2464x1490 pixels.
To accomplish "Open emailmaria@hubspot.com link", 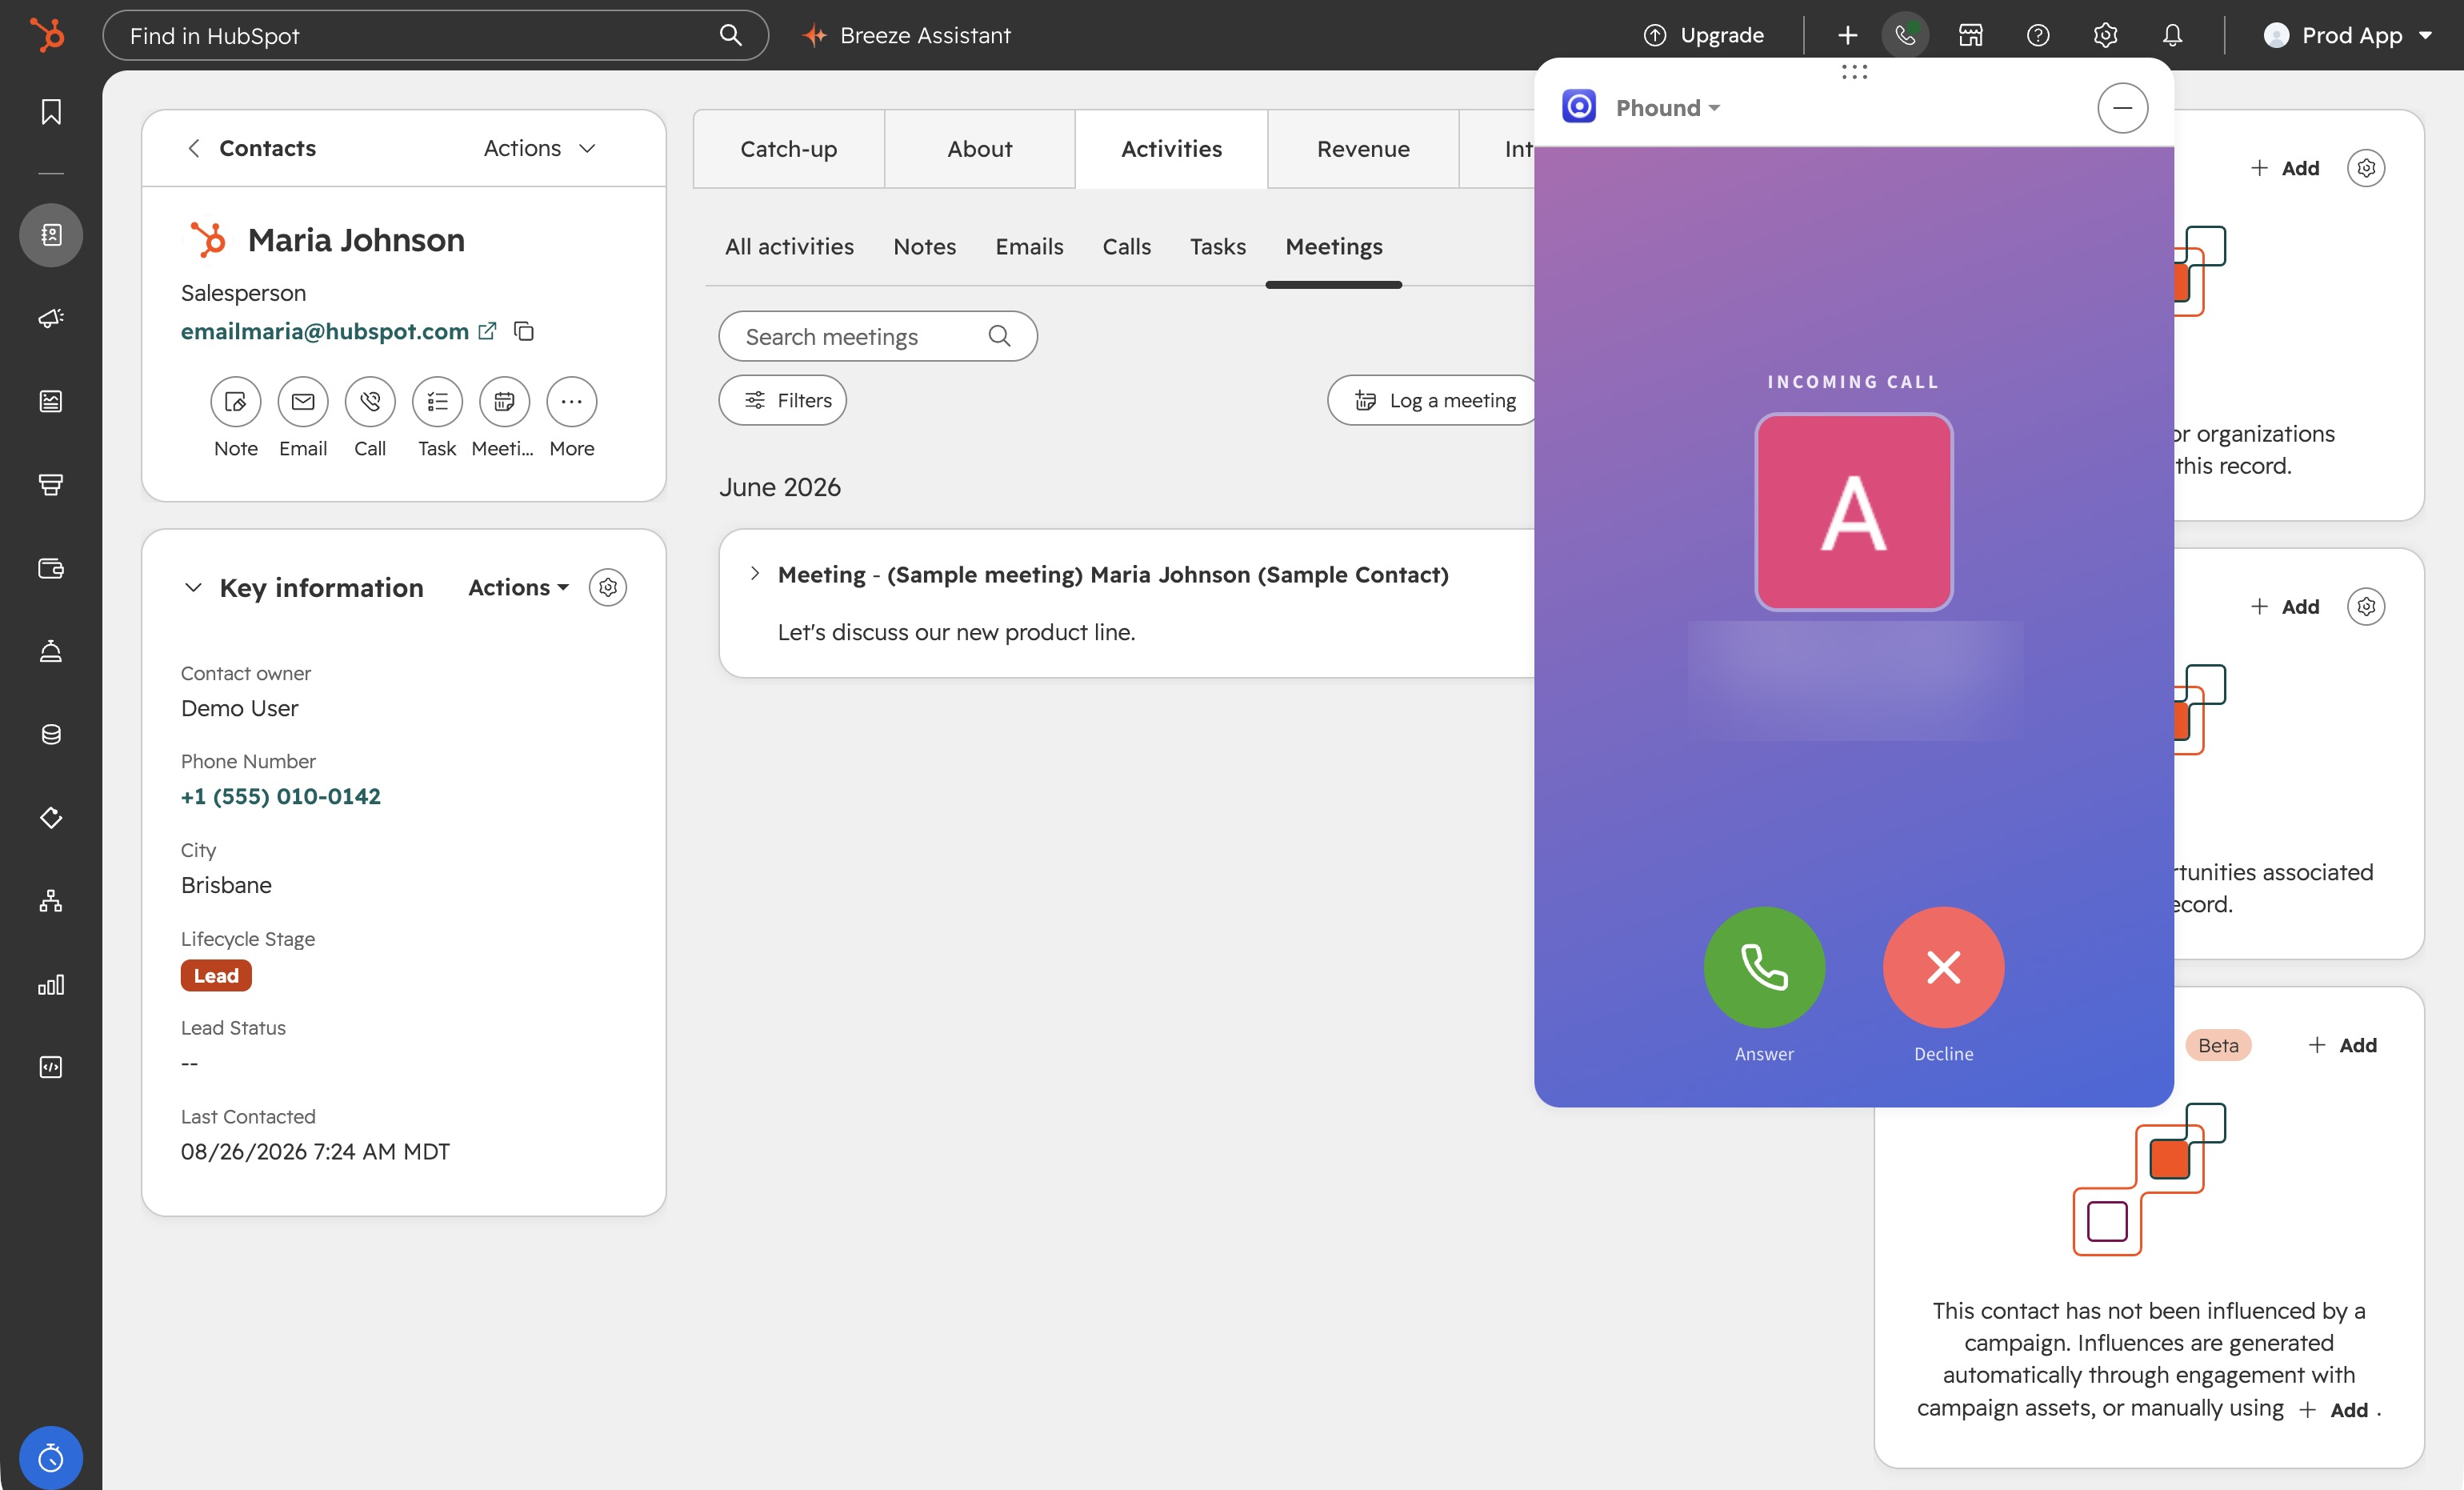I will [324, 331].
